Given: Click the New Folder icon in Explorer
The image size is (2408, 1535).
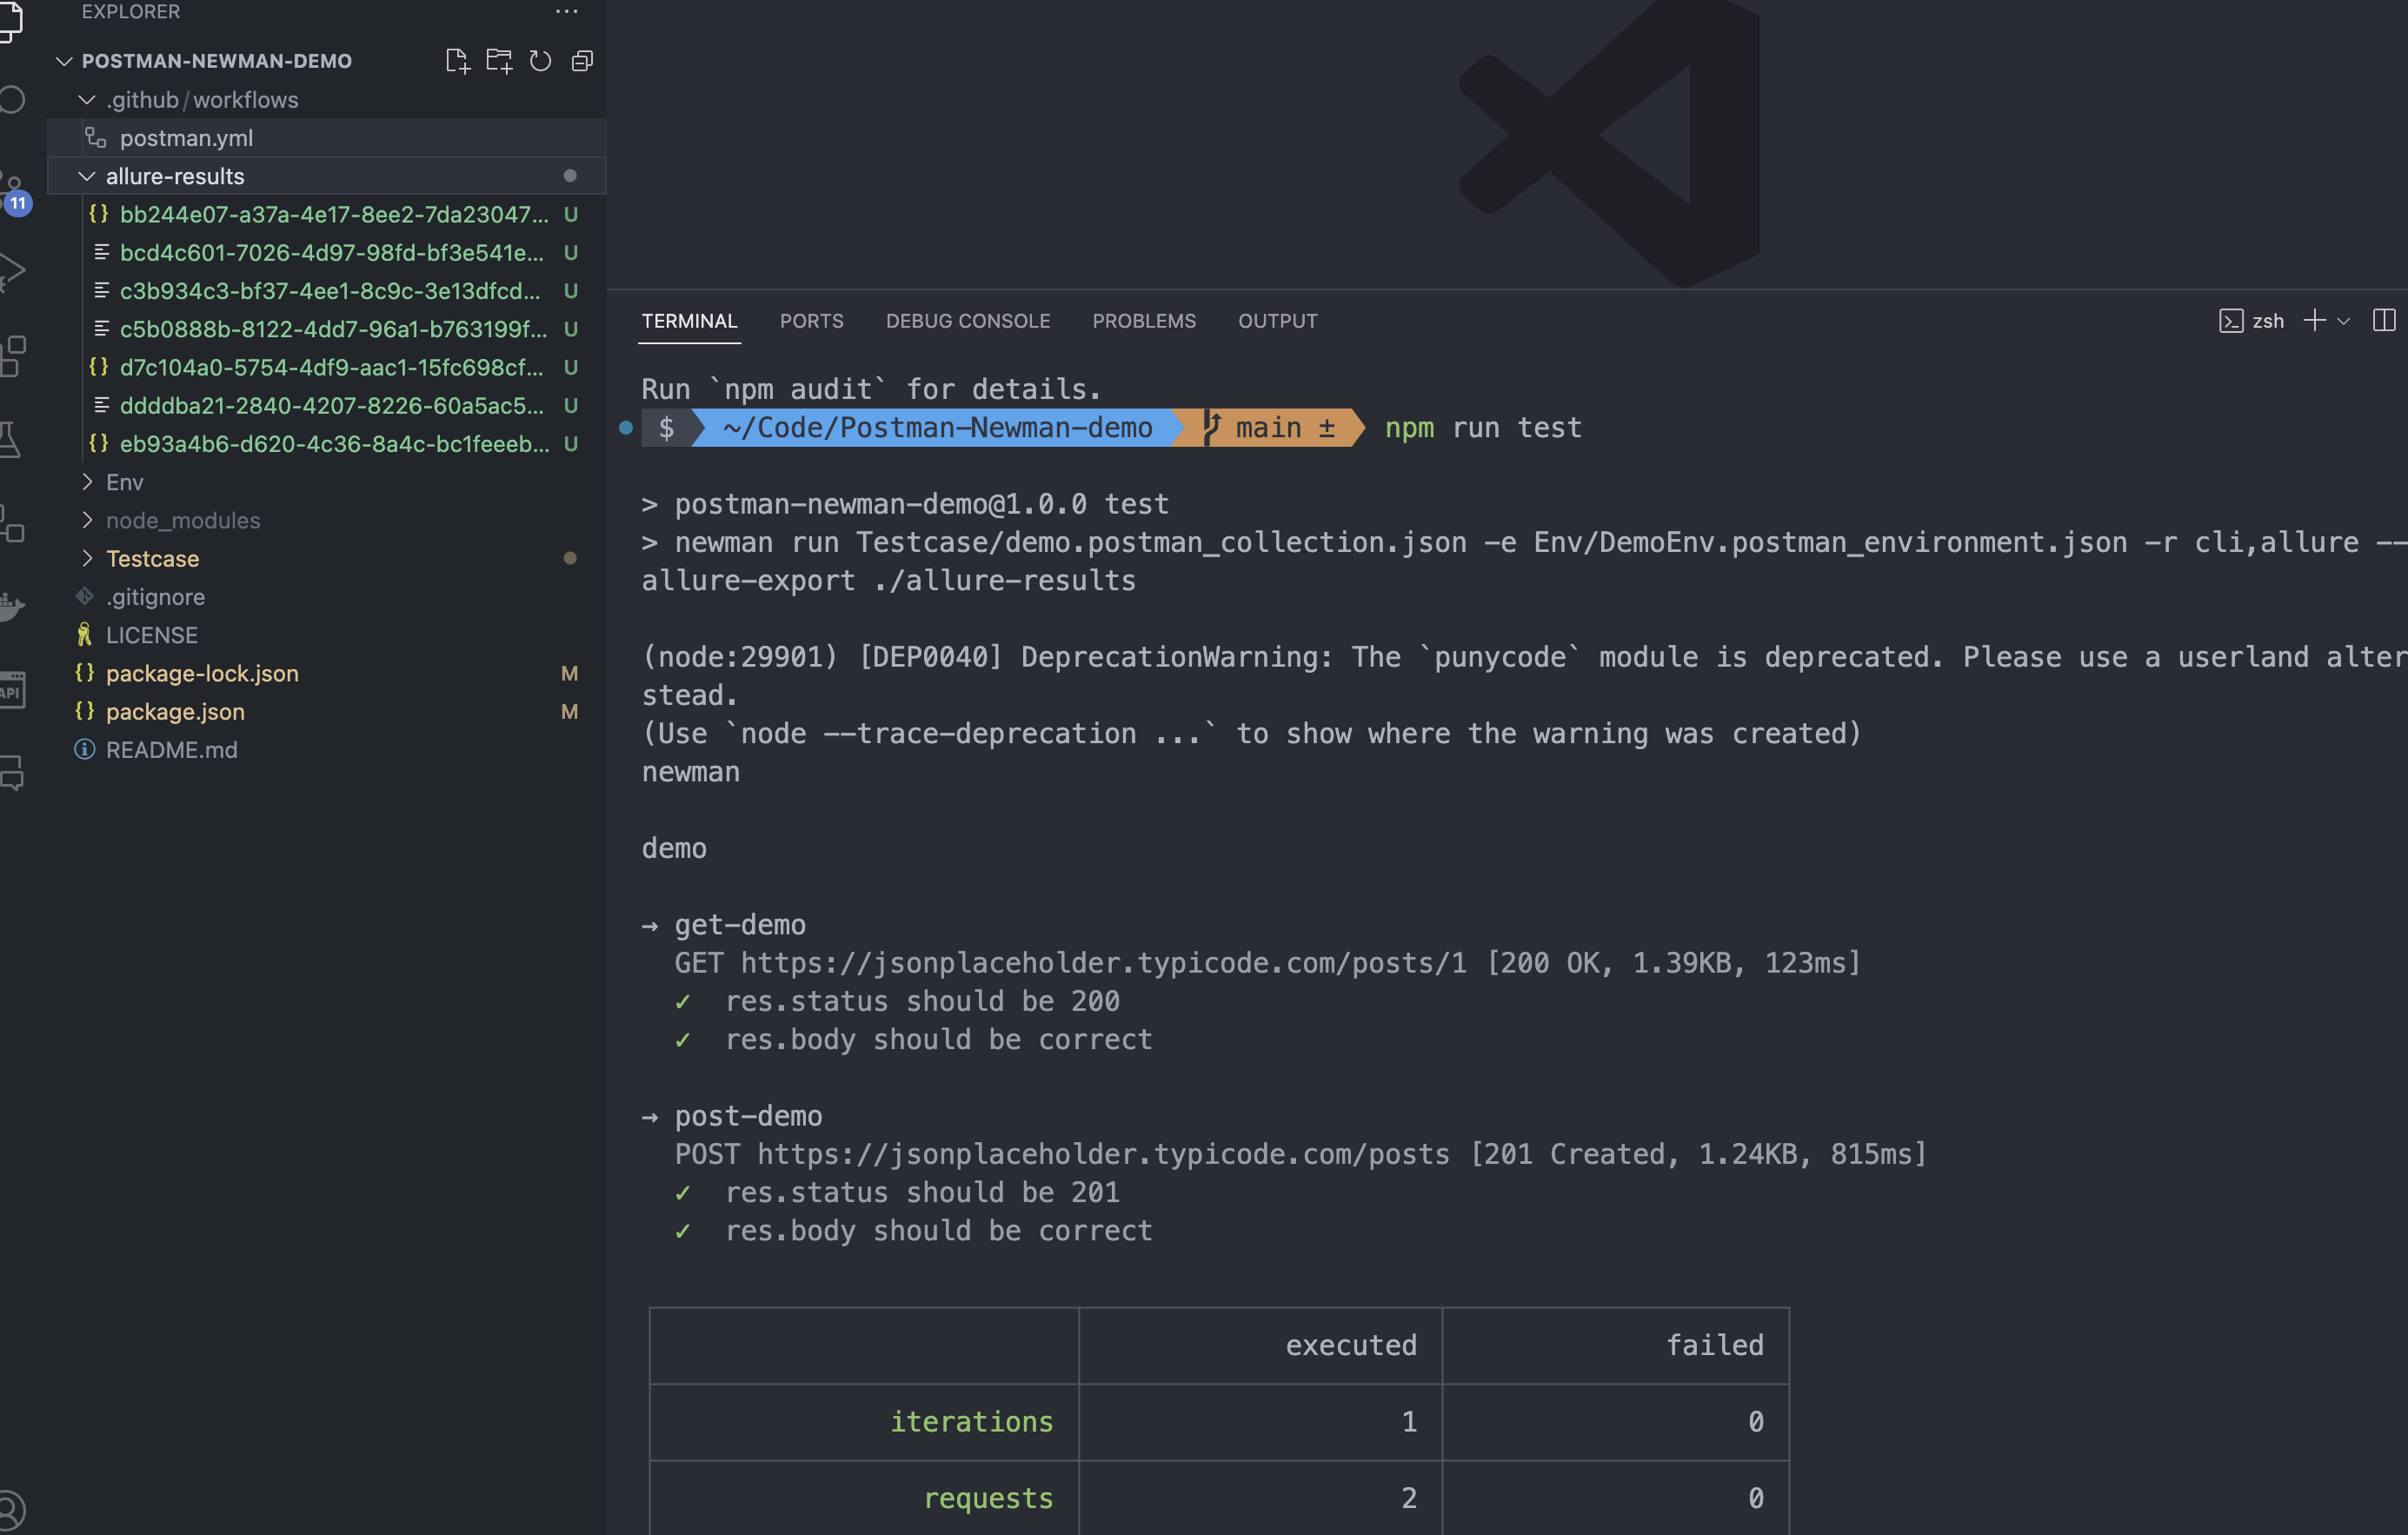Looking at the screenshot, I should point(499,61).
